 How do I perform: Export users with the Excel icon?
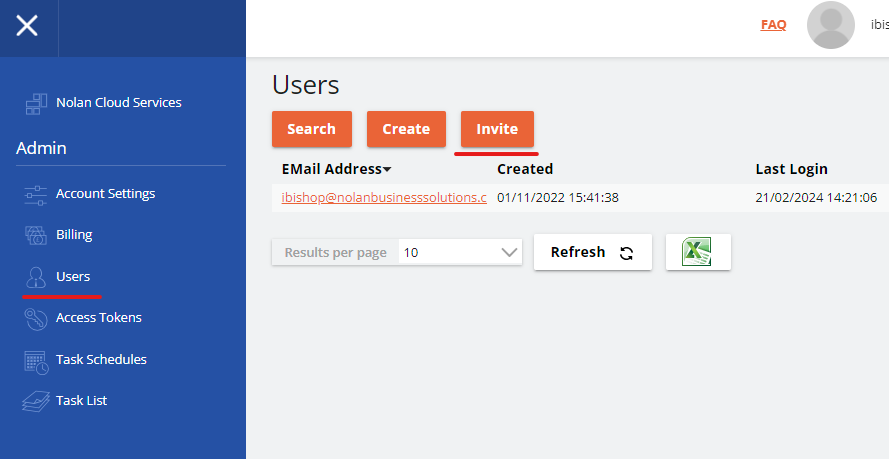click(697, 252)
